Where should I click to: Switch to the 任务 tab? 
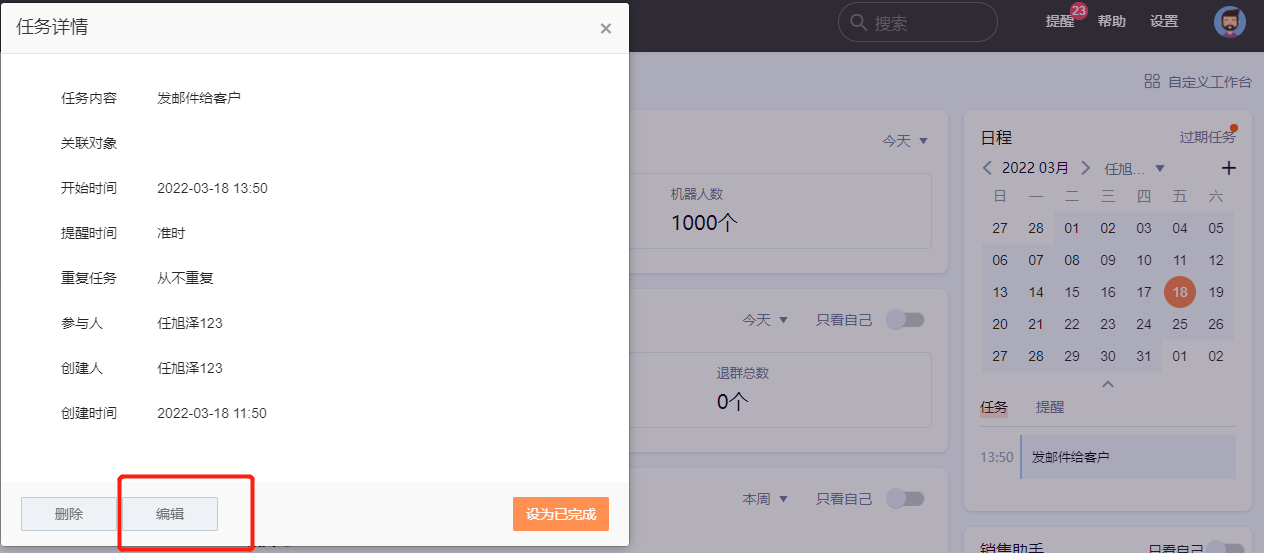coord(994,407)
